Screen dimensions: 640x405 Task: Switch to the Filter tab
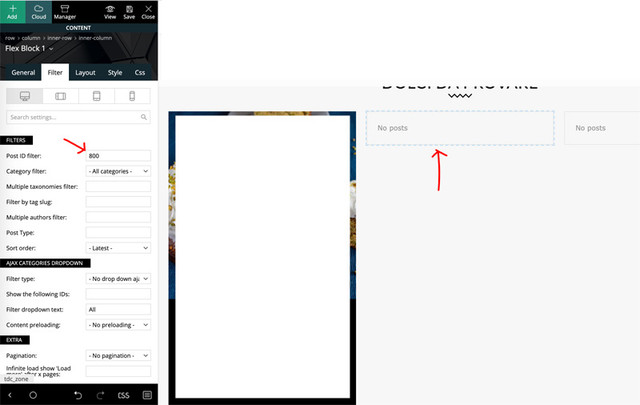(x=55, y=72)
